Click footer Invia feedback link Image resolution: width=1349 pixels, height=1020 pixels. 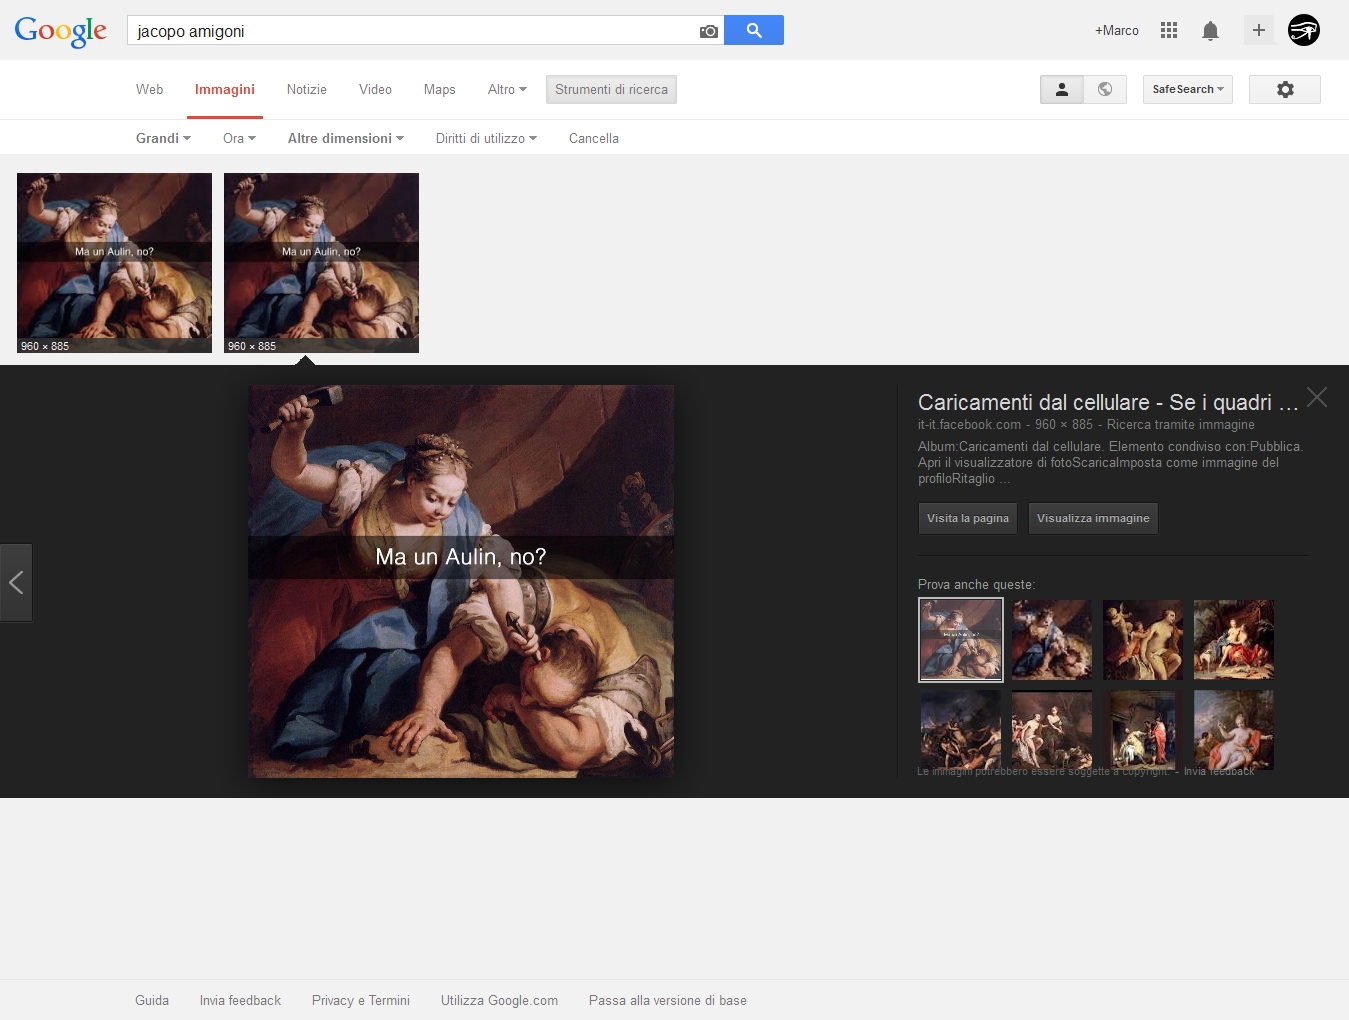240,1000
